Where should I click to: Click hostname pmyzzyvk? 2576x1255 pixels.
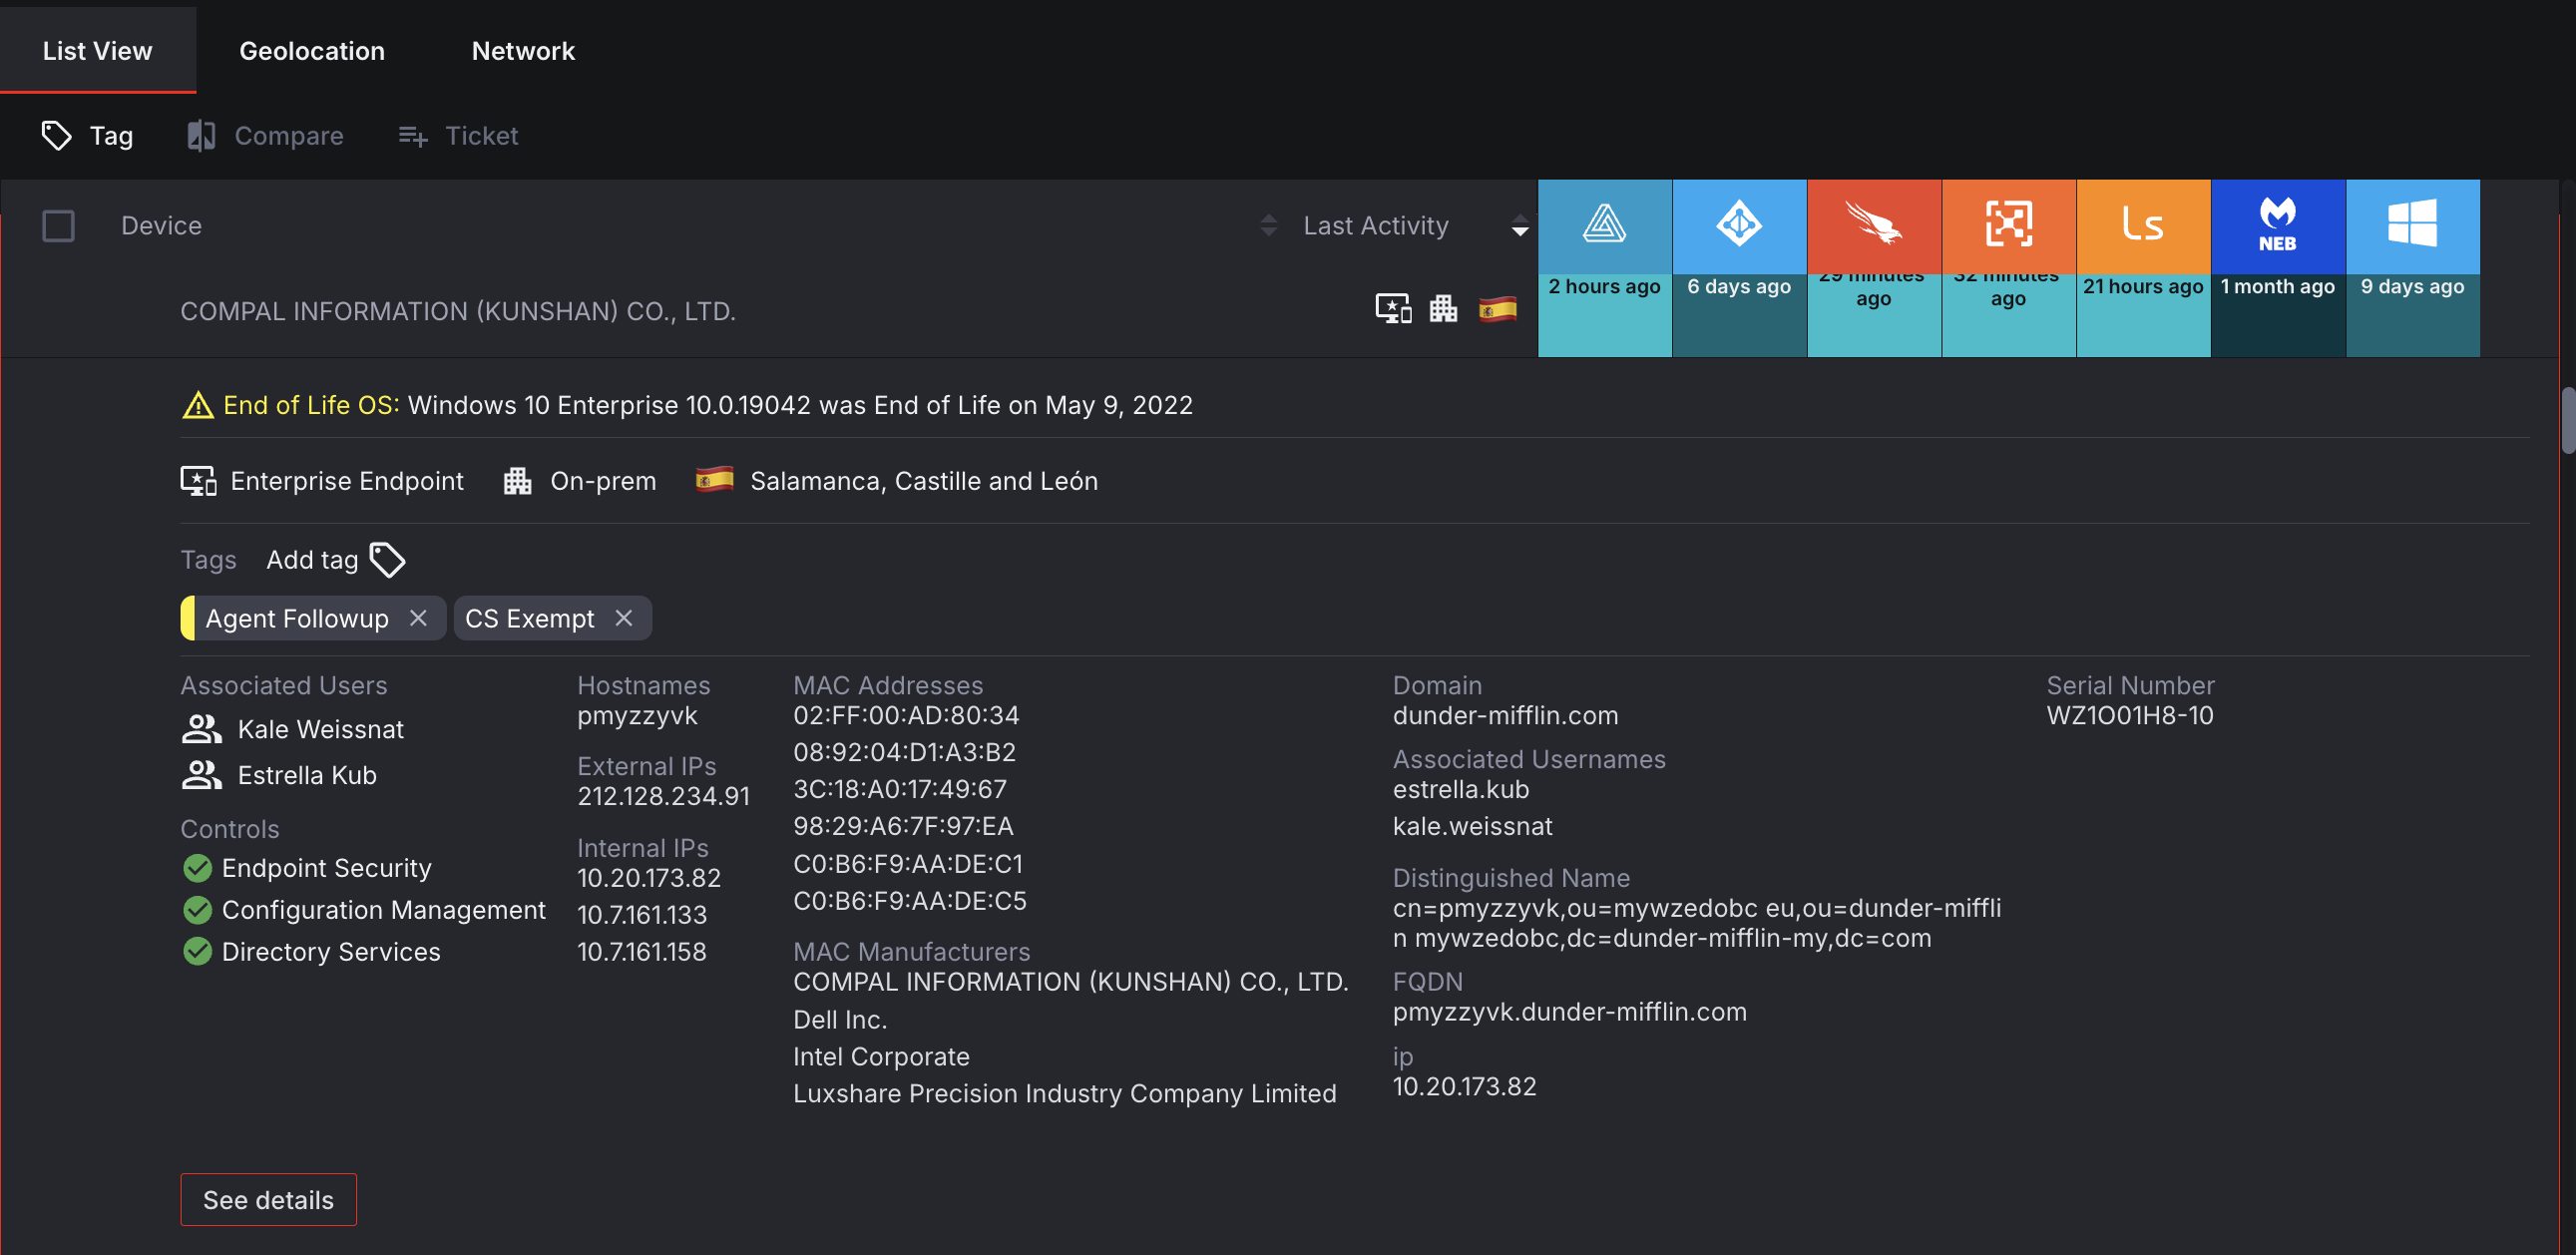coord(637,715)
